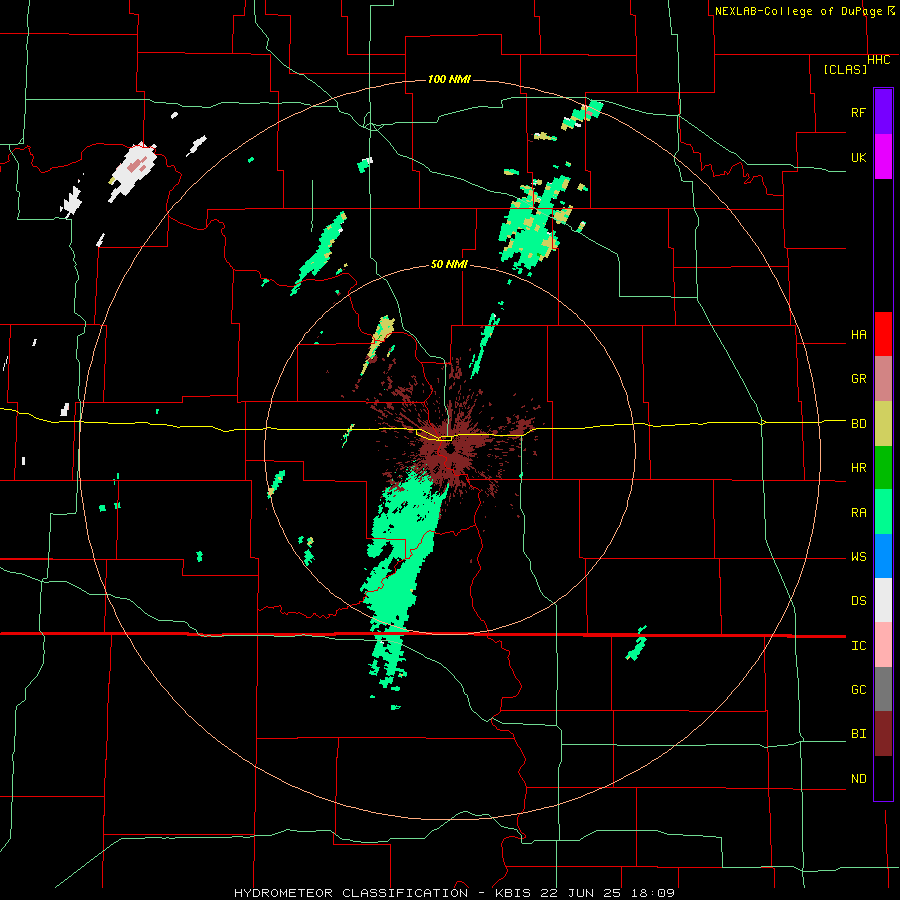This screenshot has height=900, width=900.
Task: Click the HA legend label
Action: click(858, 335)
